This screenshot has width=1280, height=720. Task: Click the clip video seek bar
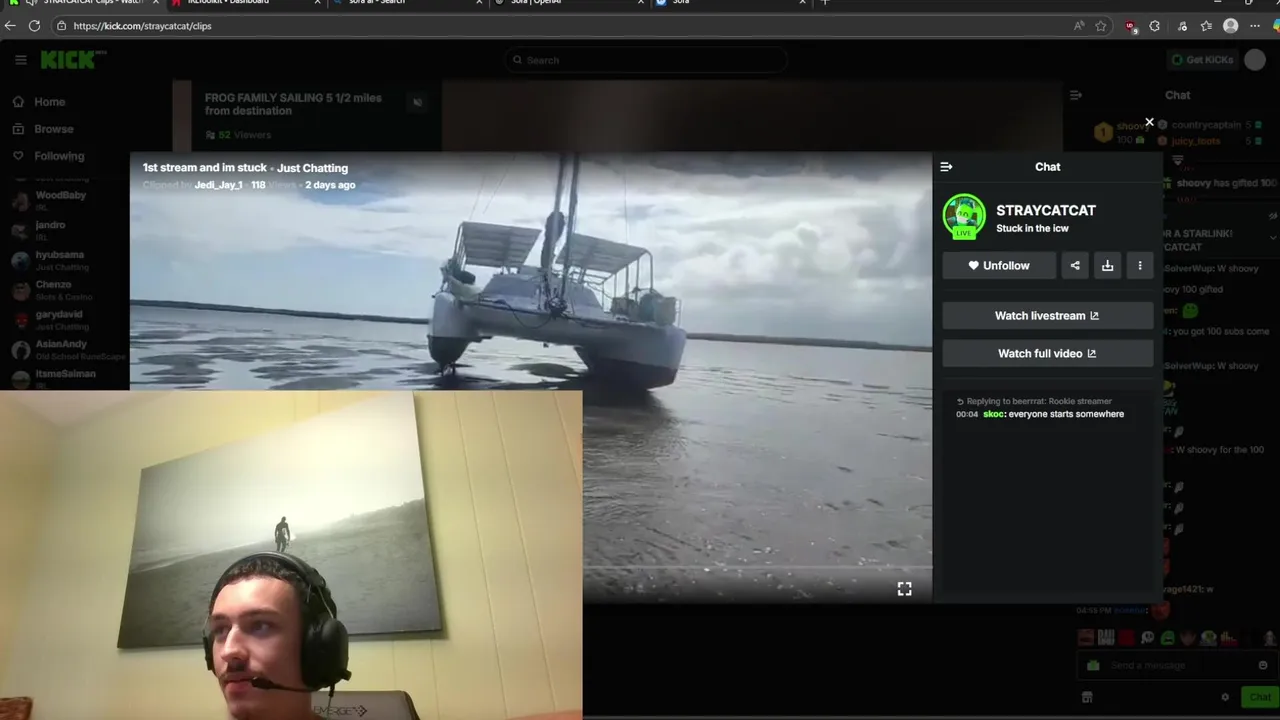tap(757, 568)
